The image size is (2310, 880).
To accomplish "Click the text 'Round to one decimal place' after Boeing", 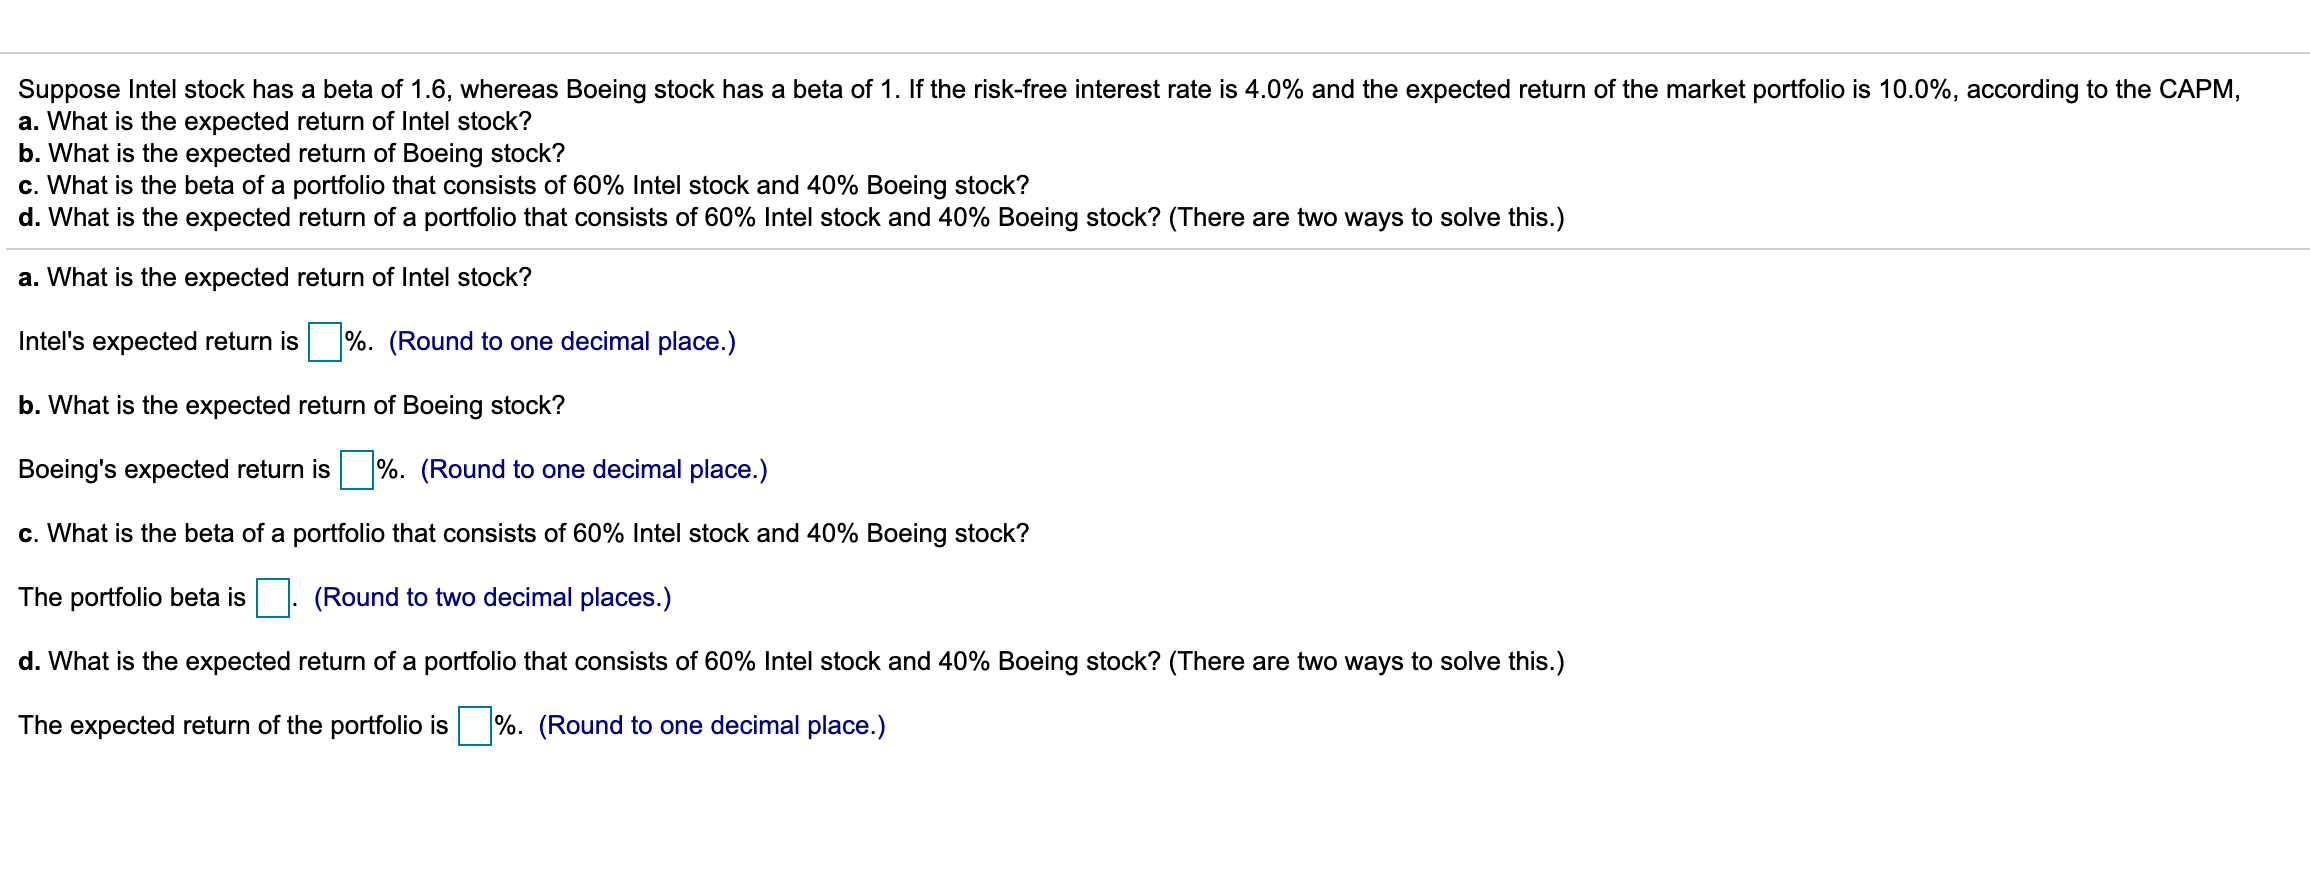I will (x=595, y=469).
